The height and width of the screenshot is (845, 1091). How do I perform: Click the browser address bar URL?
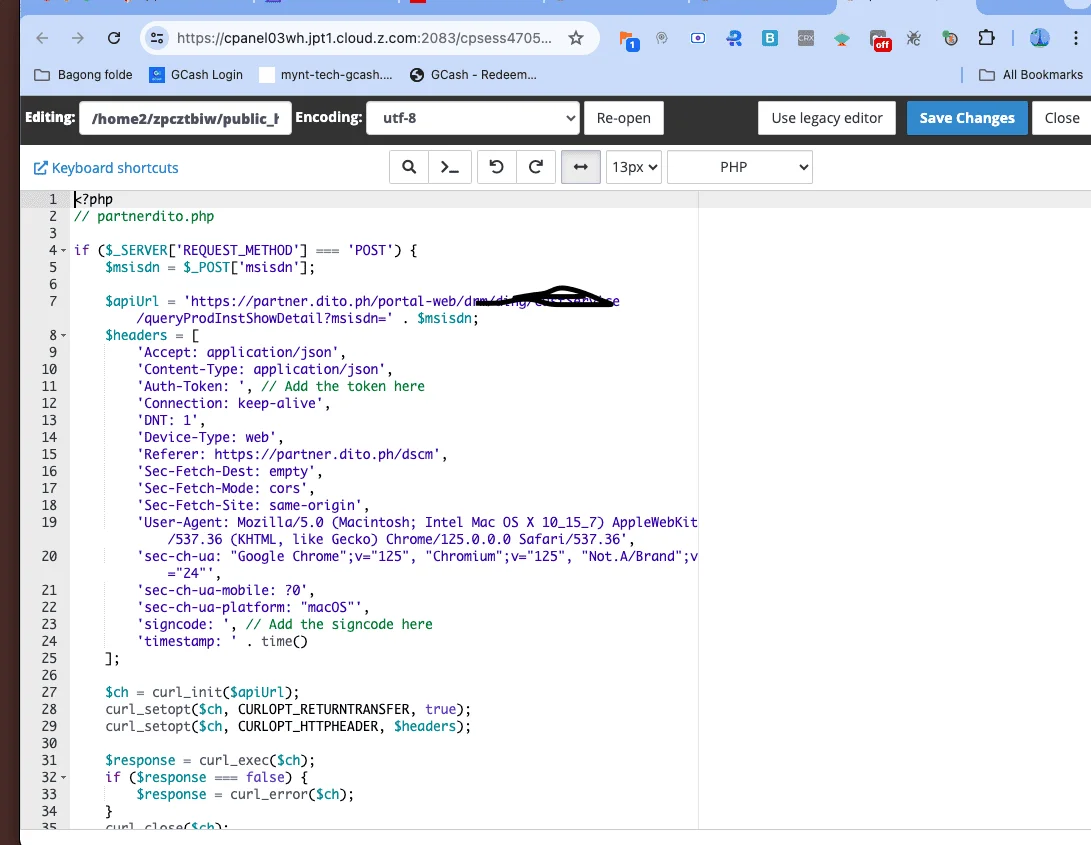(x=364, y=38)
